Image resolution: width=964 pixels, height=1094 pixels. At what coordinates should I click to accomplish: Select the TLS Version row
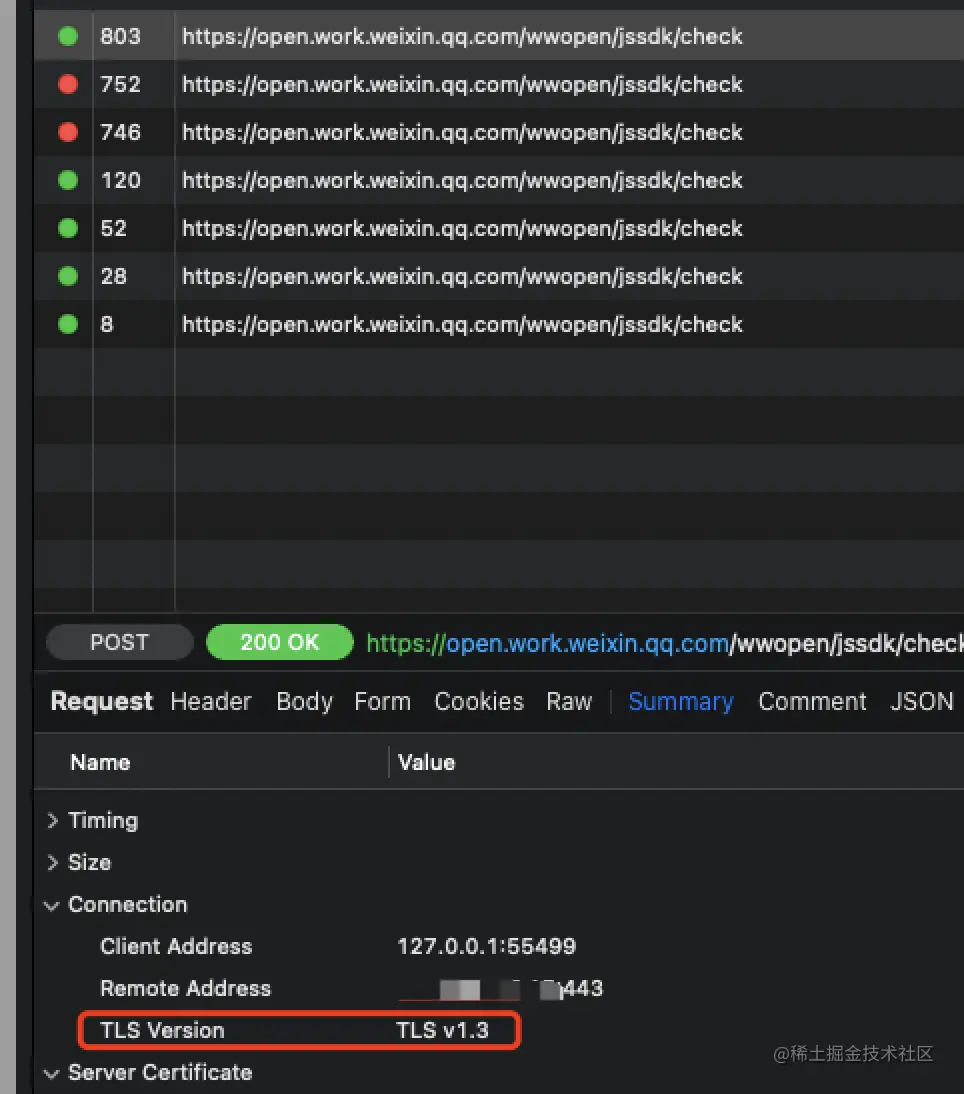click(x=499, y=1031)
